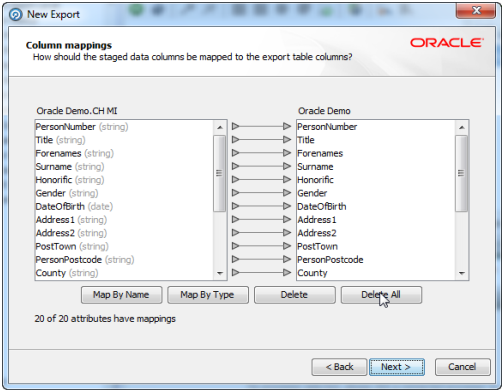Image resolution: width=504 pixels, height=392 pixels.
Task: Select the PersonNumber mapping arrow
Action: tap(261, 126)
